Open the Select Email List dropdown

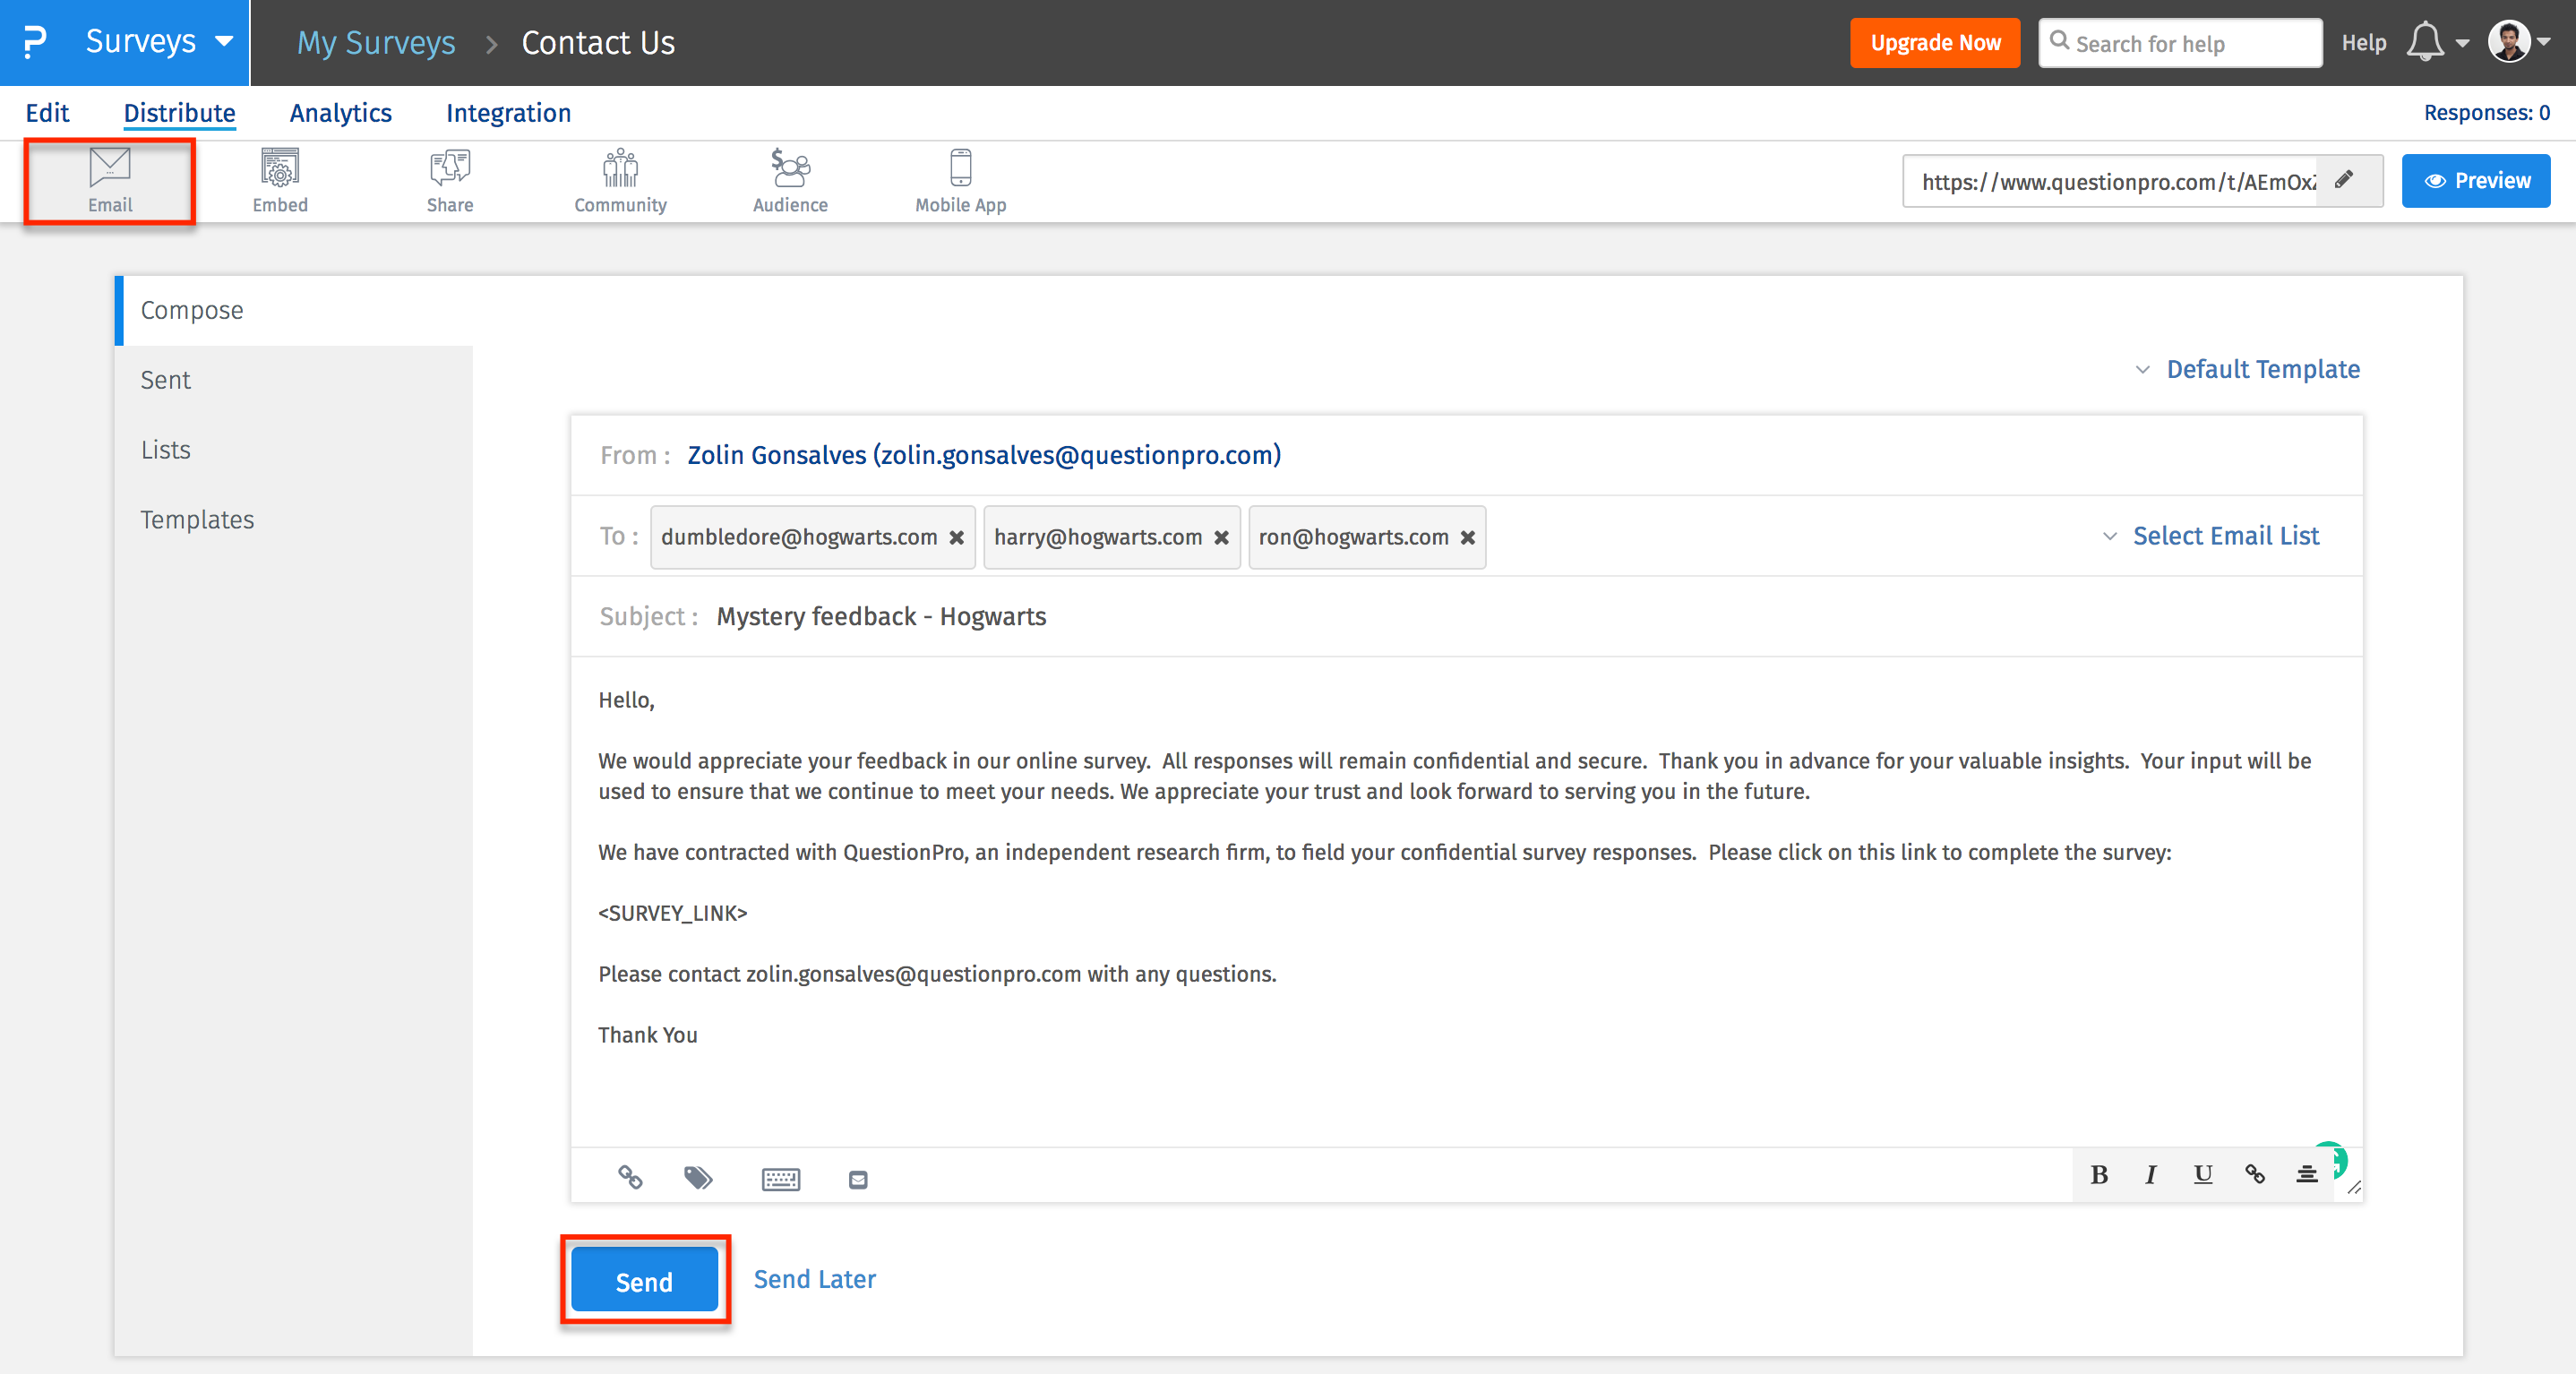(x=2210, y=537)
